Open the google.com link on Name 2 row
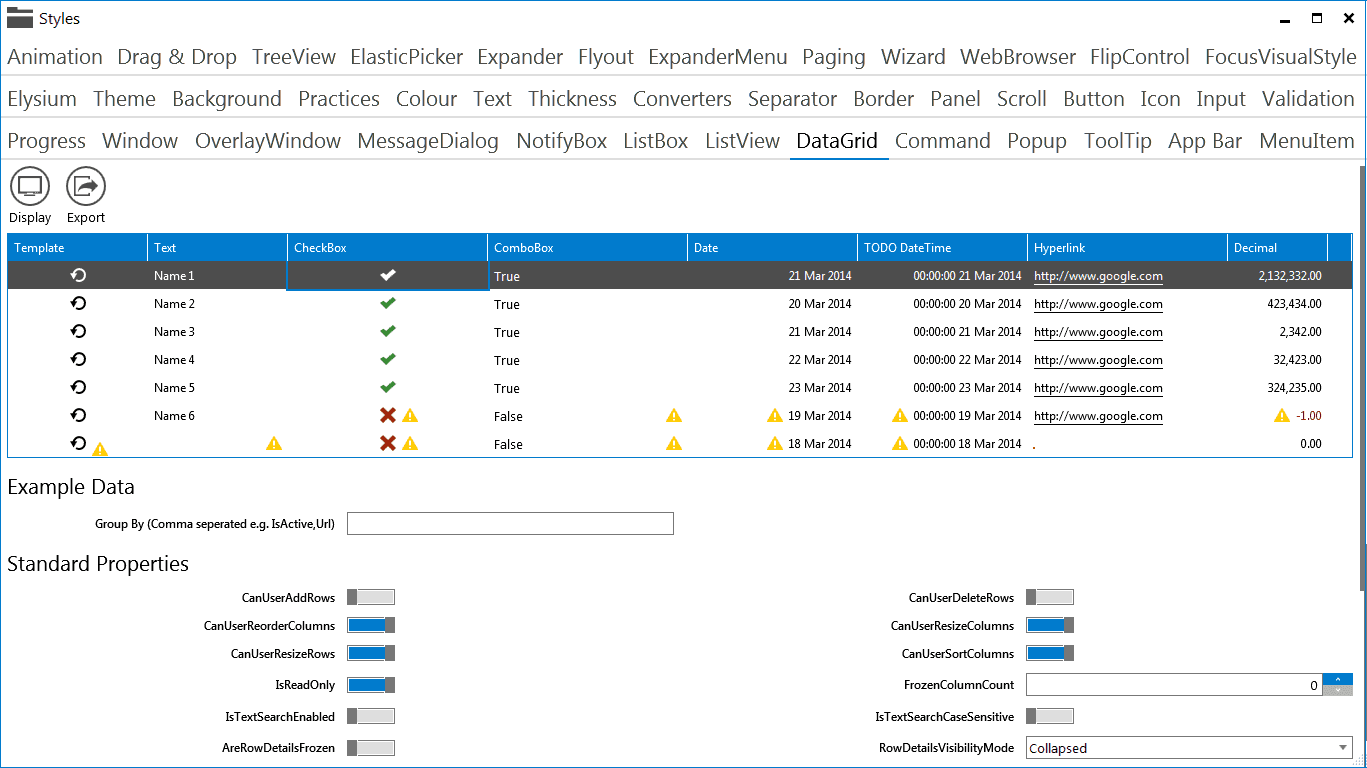The height and width of the screenshot is (768, 1367). tap(1097, 304)
